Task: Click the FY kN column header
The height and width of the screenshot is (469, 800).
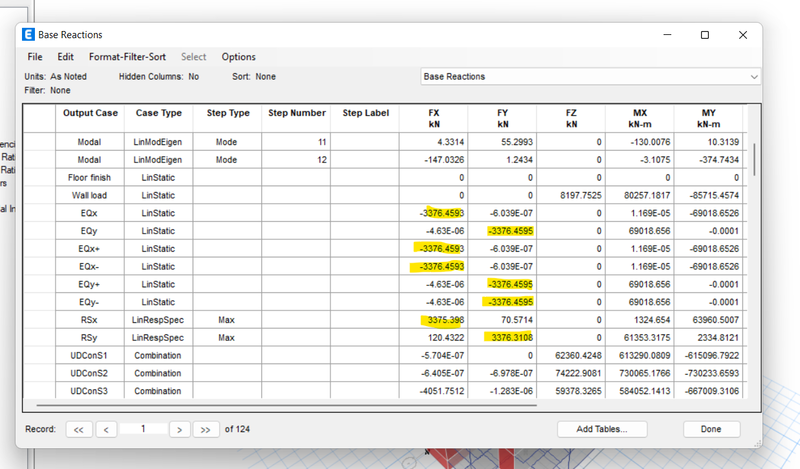Action: click(503, 118)
